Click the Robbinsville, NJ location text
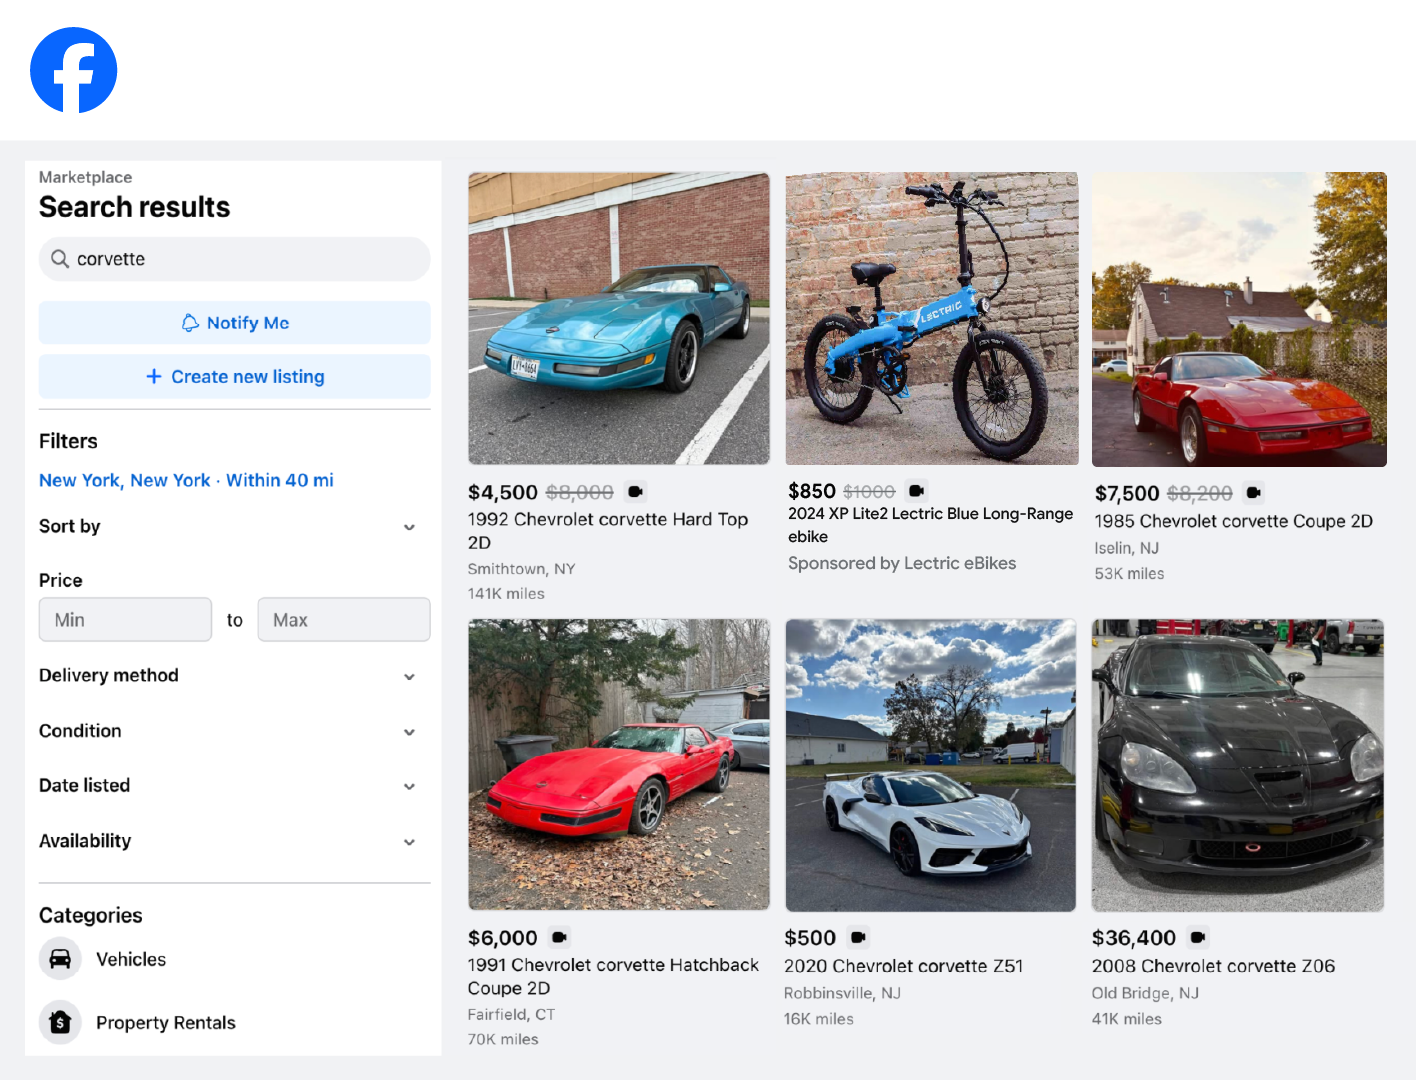 [843, 993]
